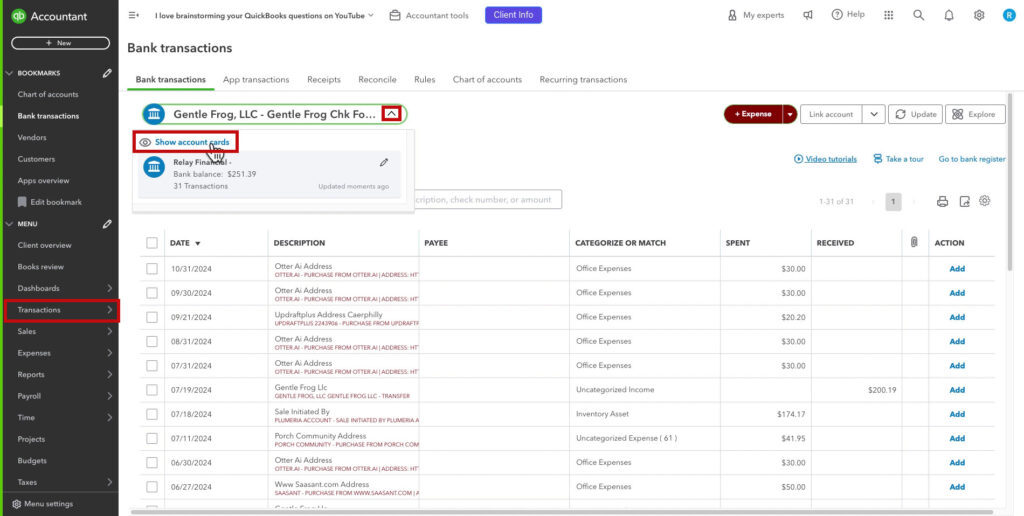
Task: Open Link account dropdown arrow
Action: point(874,114)
